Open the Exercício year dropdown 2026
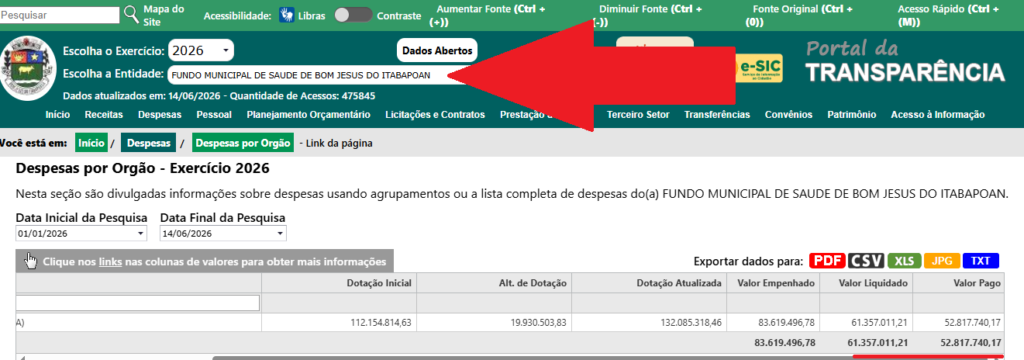The width and height of the screenshot is (1024, 360). pos(200,50)
